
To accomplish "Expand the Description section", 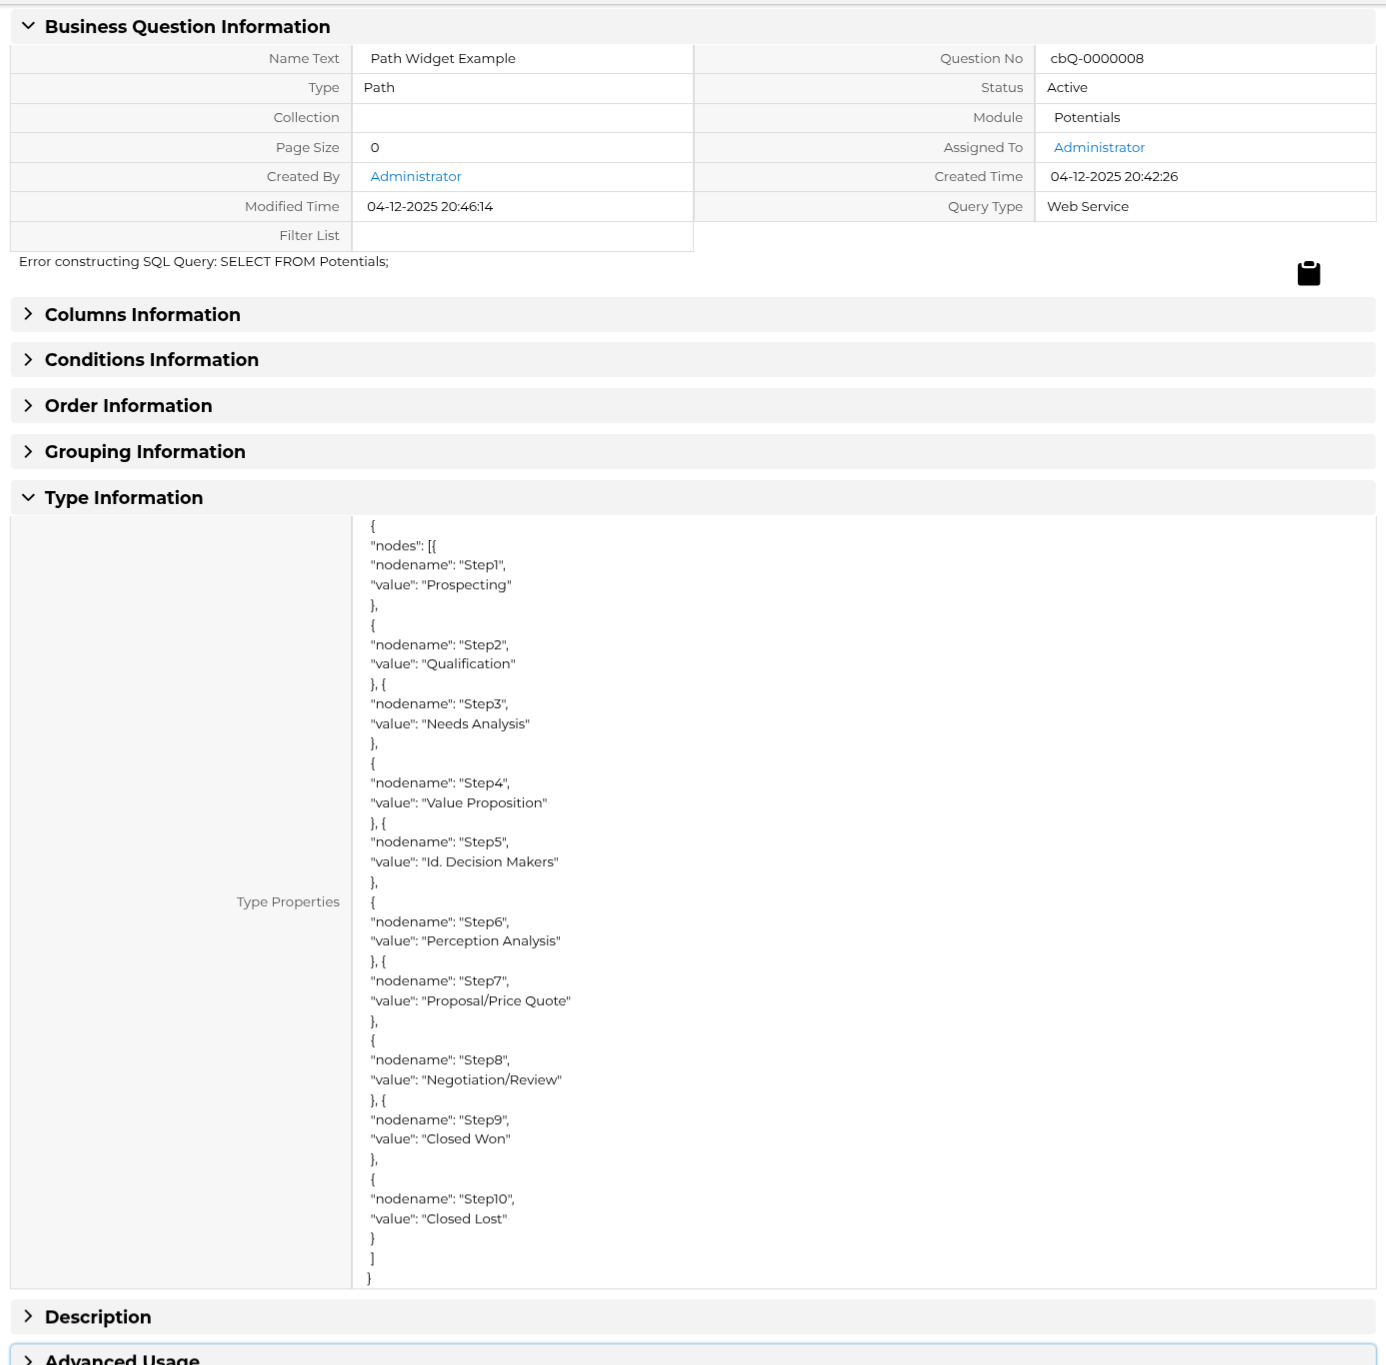I will [693, 1317].
